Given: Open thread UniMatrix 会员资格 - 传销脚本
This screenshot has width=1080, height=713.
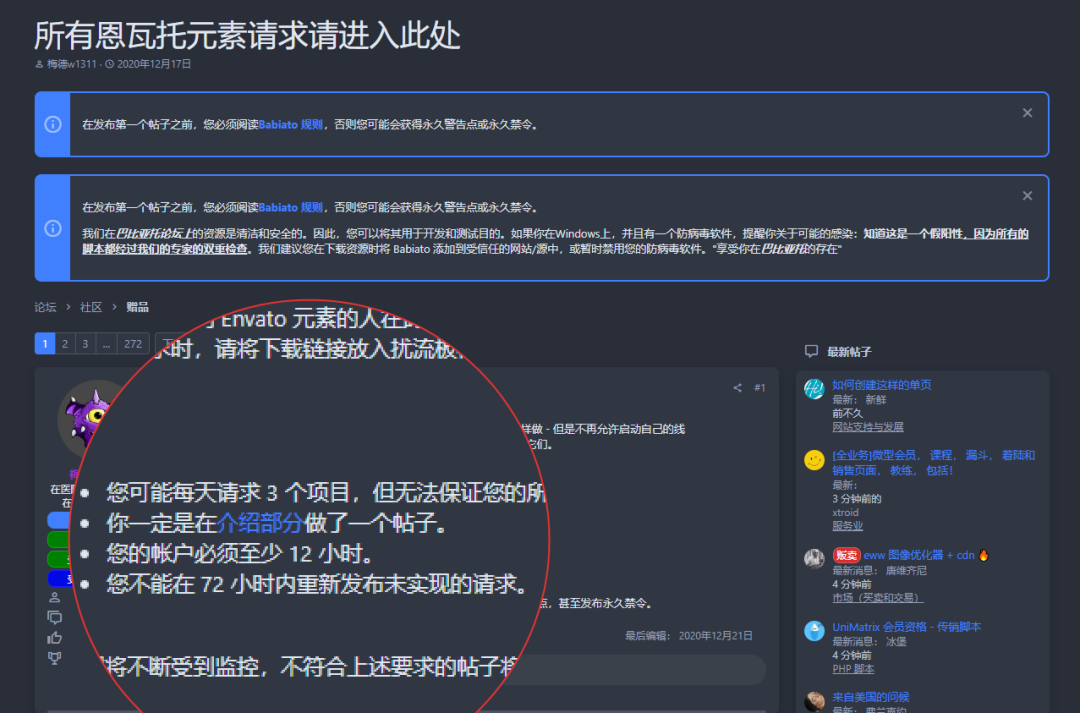Looking at the screenshot, I should [906, 627].
